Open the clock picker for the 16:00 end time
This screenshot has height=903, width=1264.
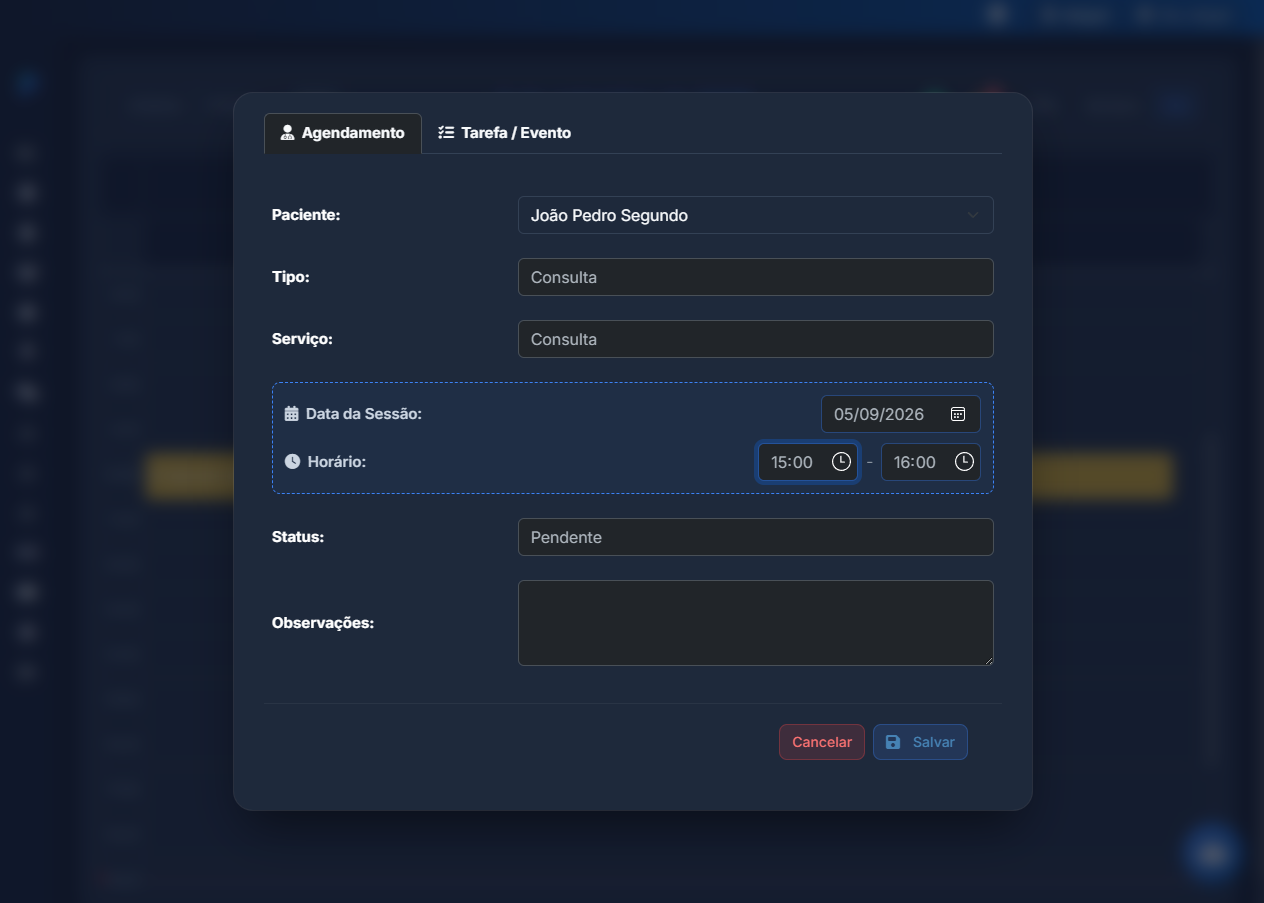click(x=964, y=462)
